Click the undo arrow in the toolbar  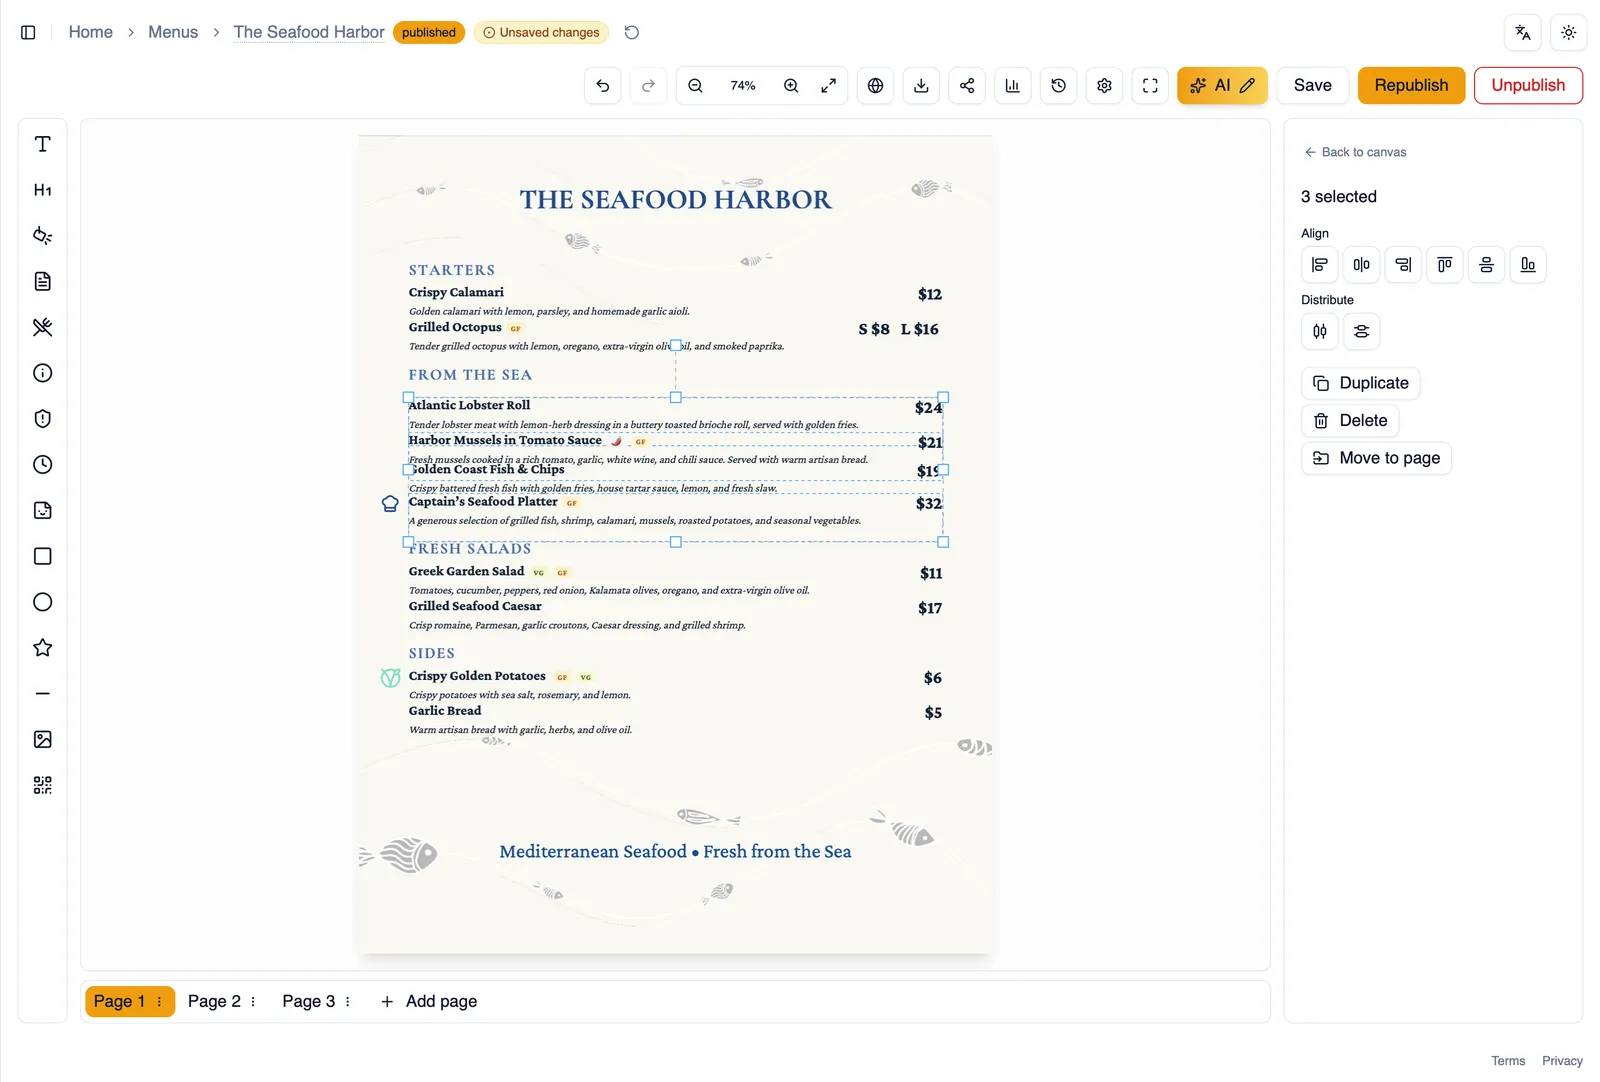point(603,86)
